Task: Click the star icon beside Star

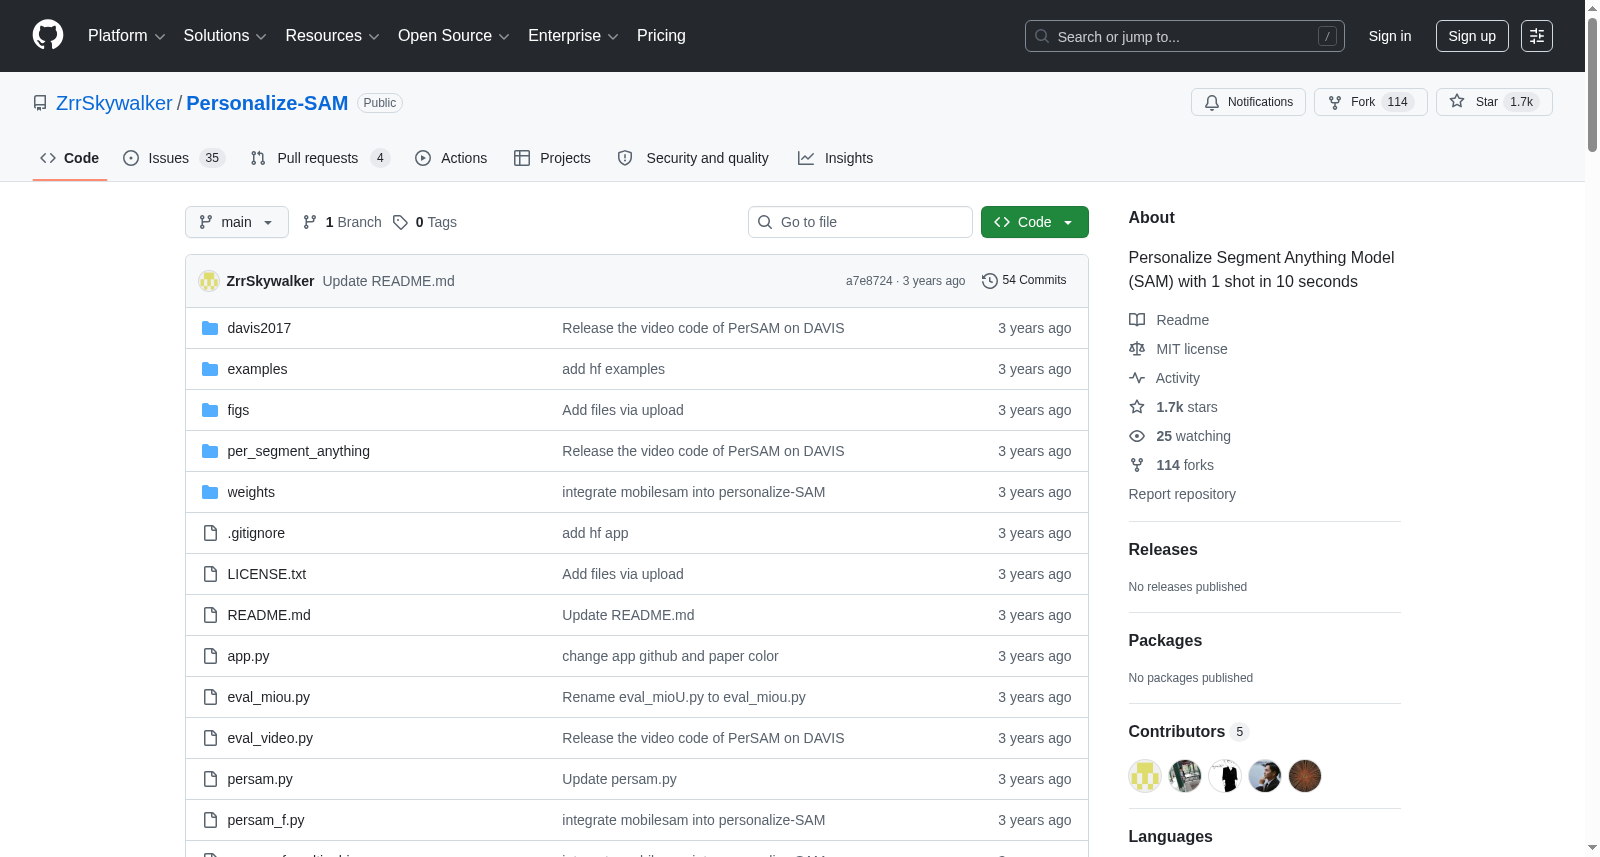Action: [x=1457, y=101]
